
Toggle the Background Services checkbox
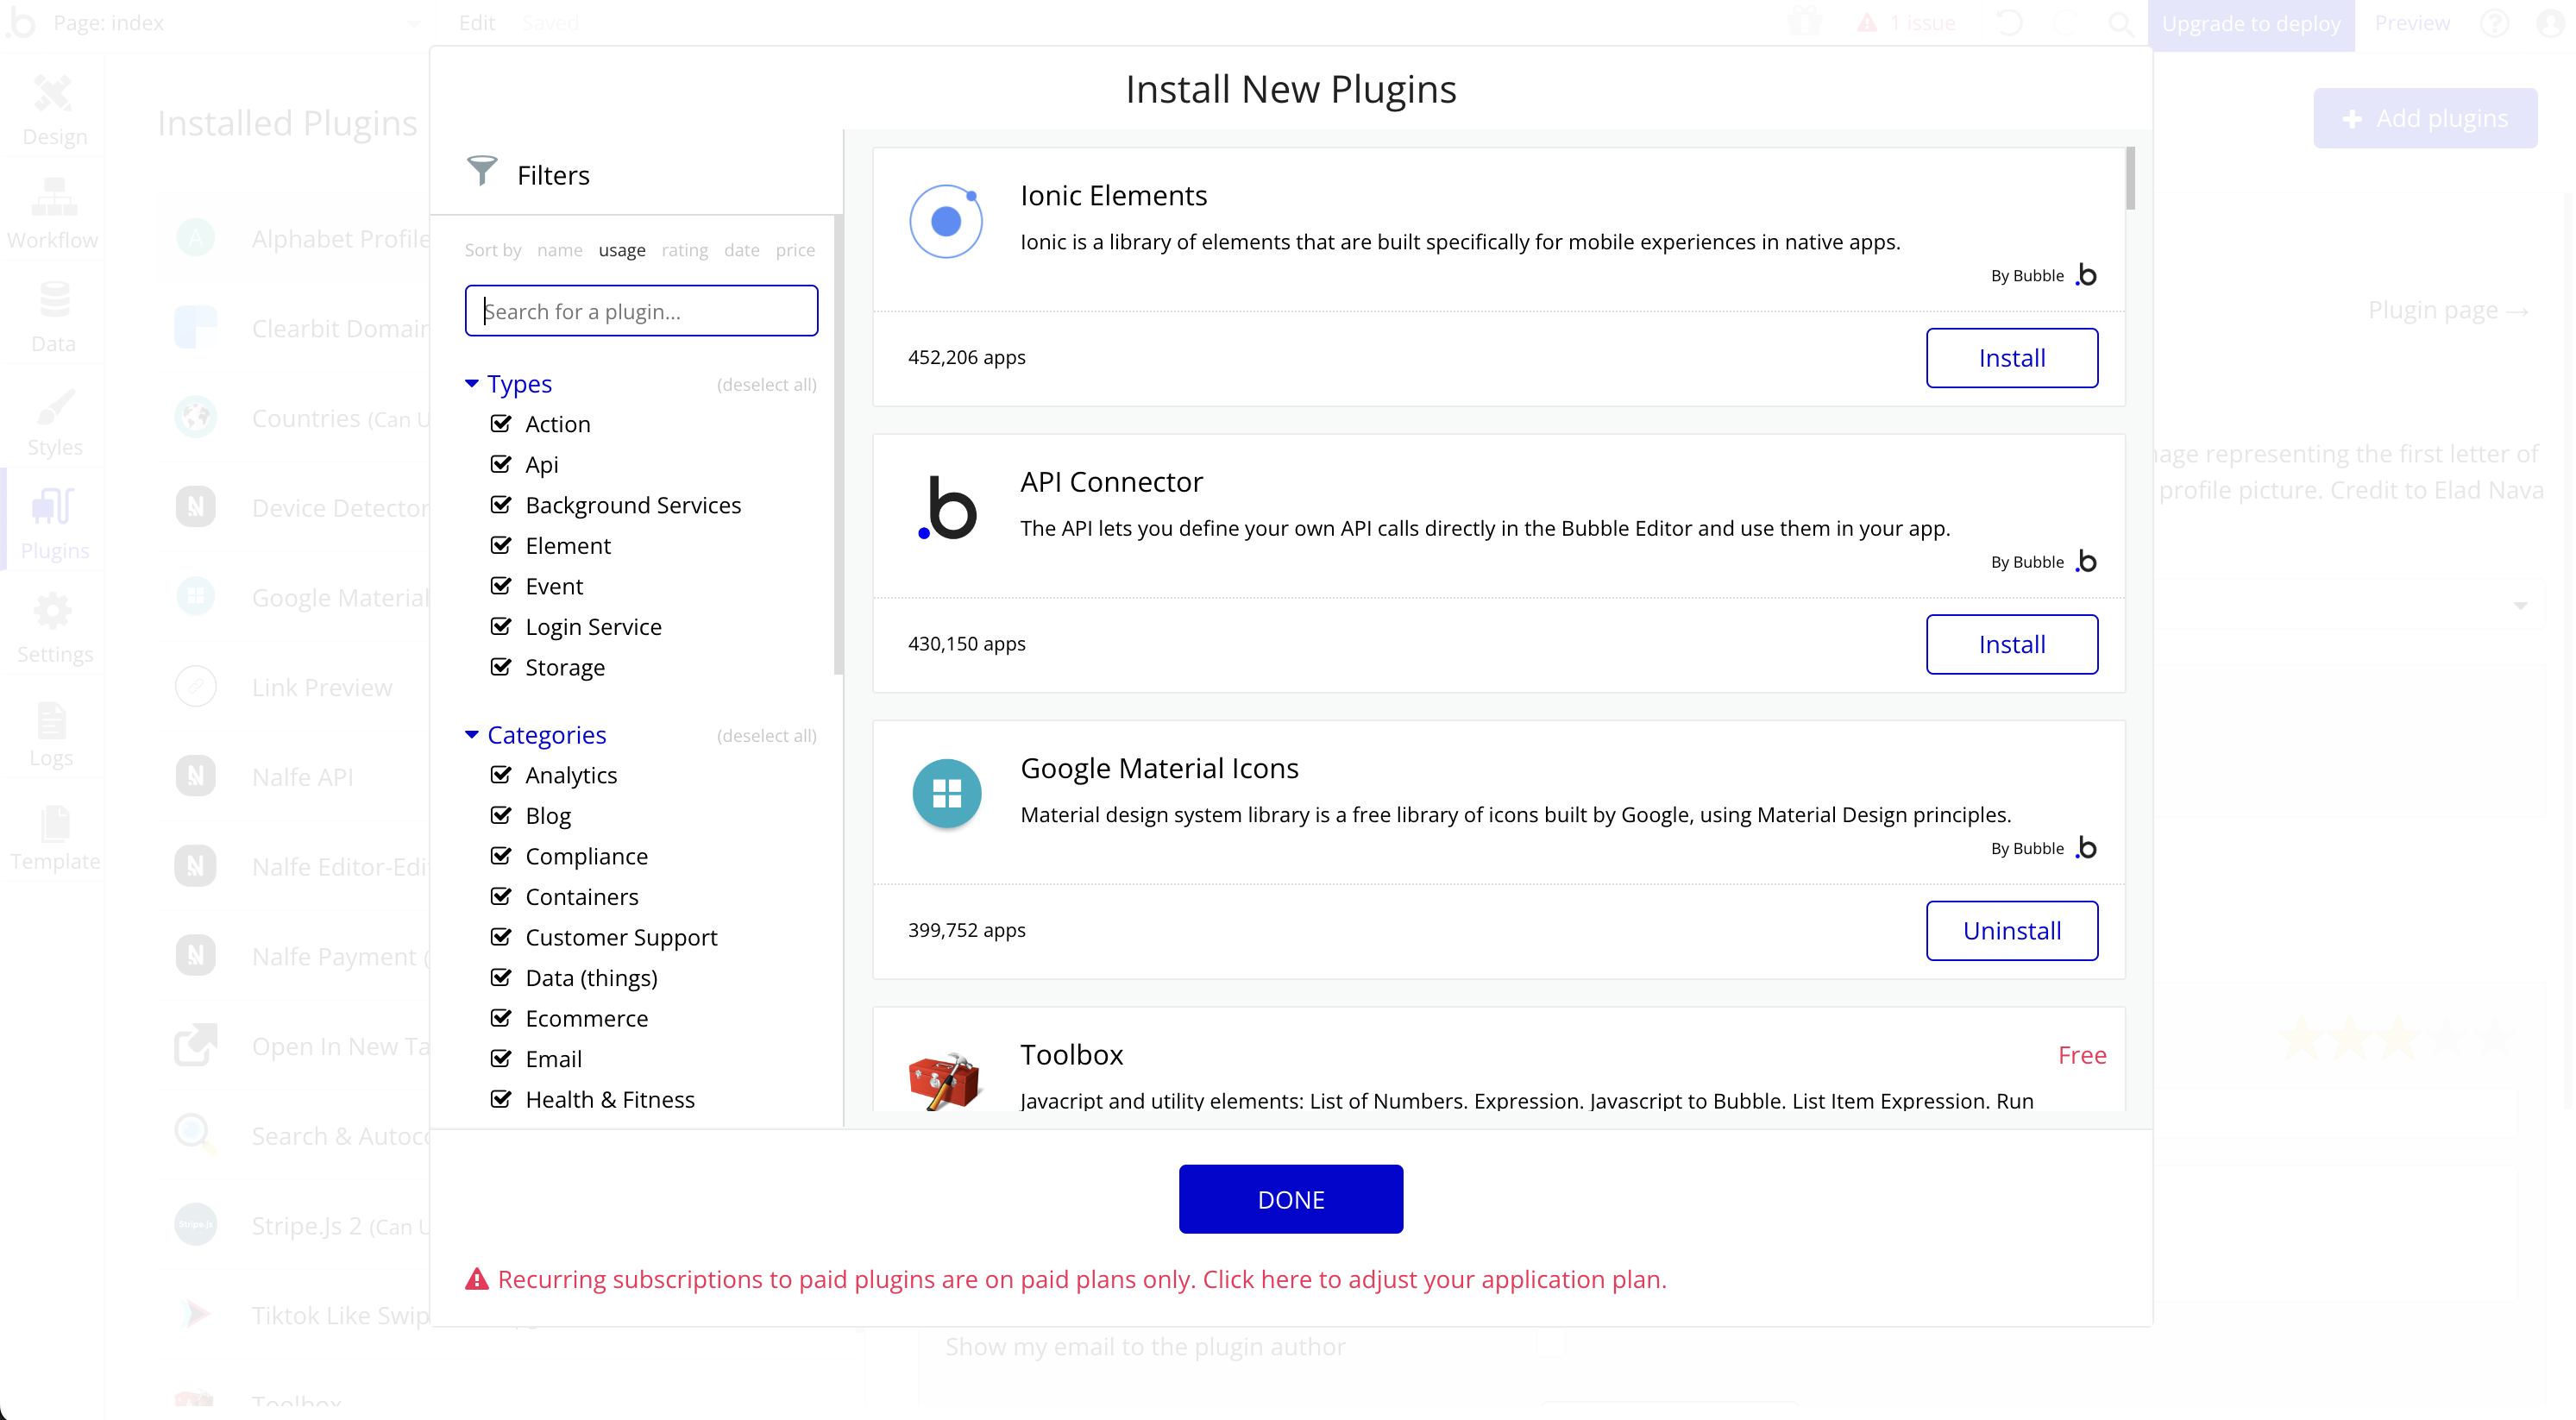[x=501, y=505]
